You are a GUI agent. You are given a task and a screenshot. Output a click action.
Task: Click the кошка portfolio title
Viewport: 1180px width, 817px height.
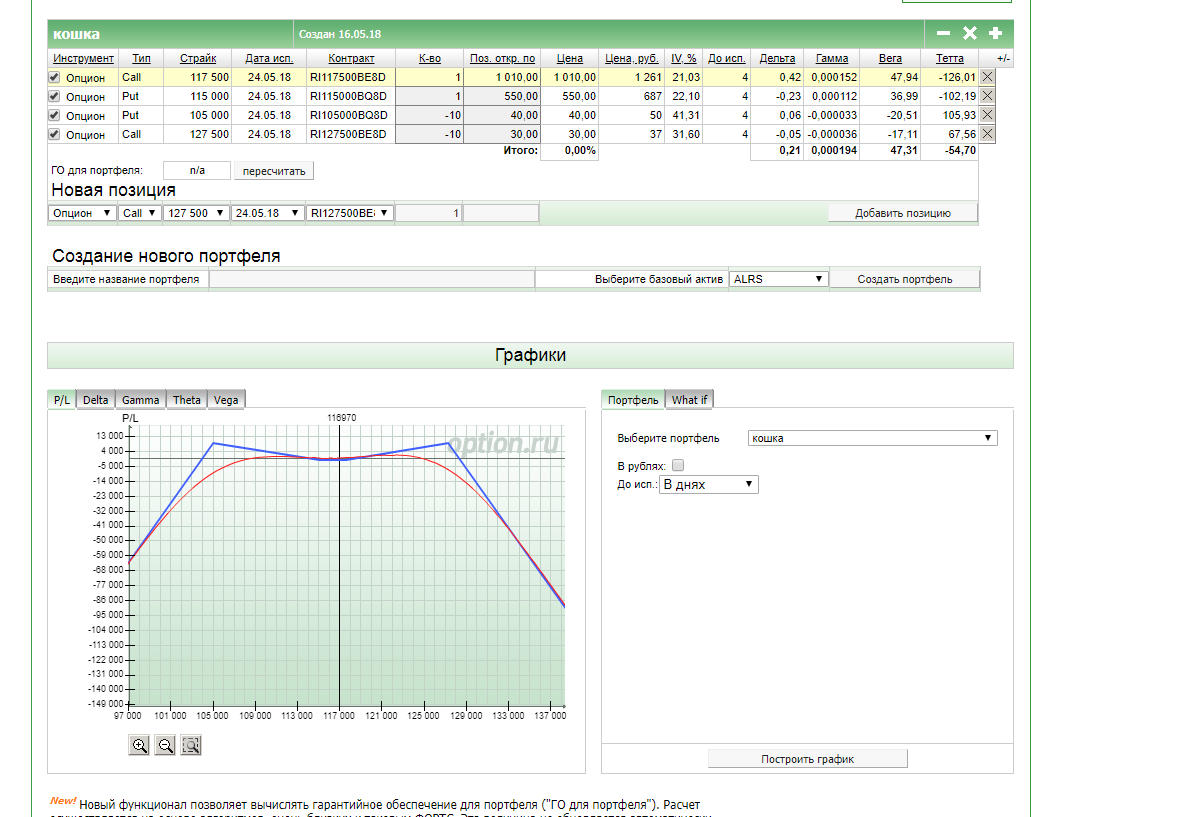76,34
